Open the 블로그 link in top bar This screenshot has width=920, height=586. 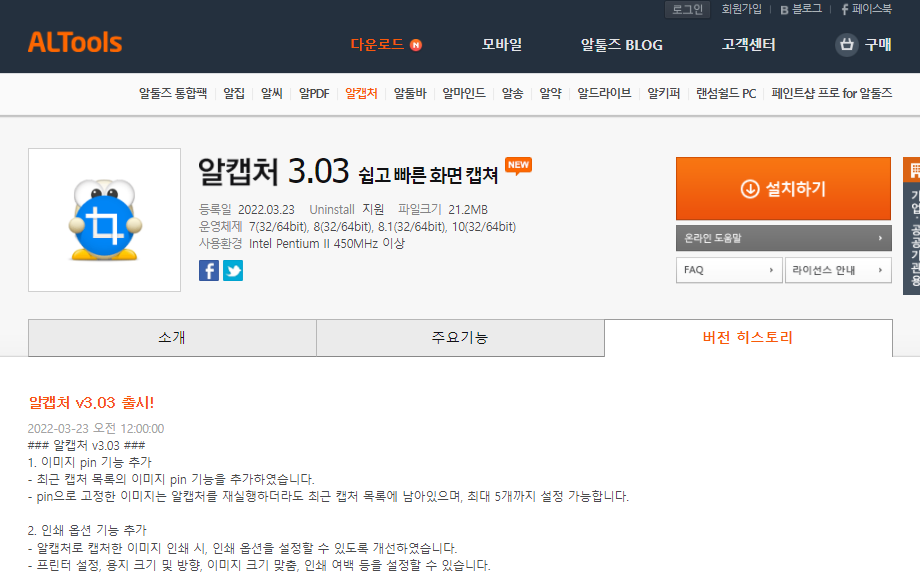pyautogui.click(x=801, y=9)
